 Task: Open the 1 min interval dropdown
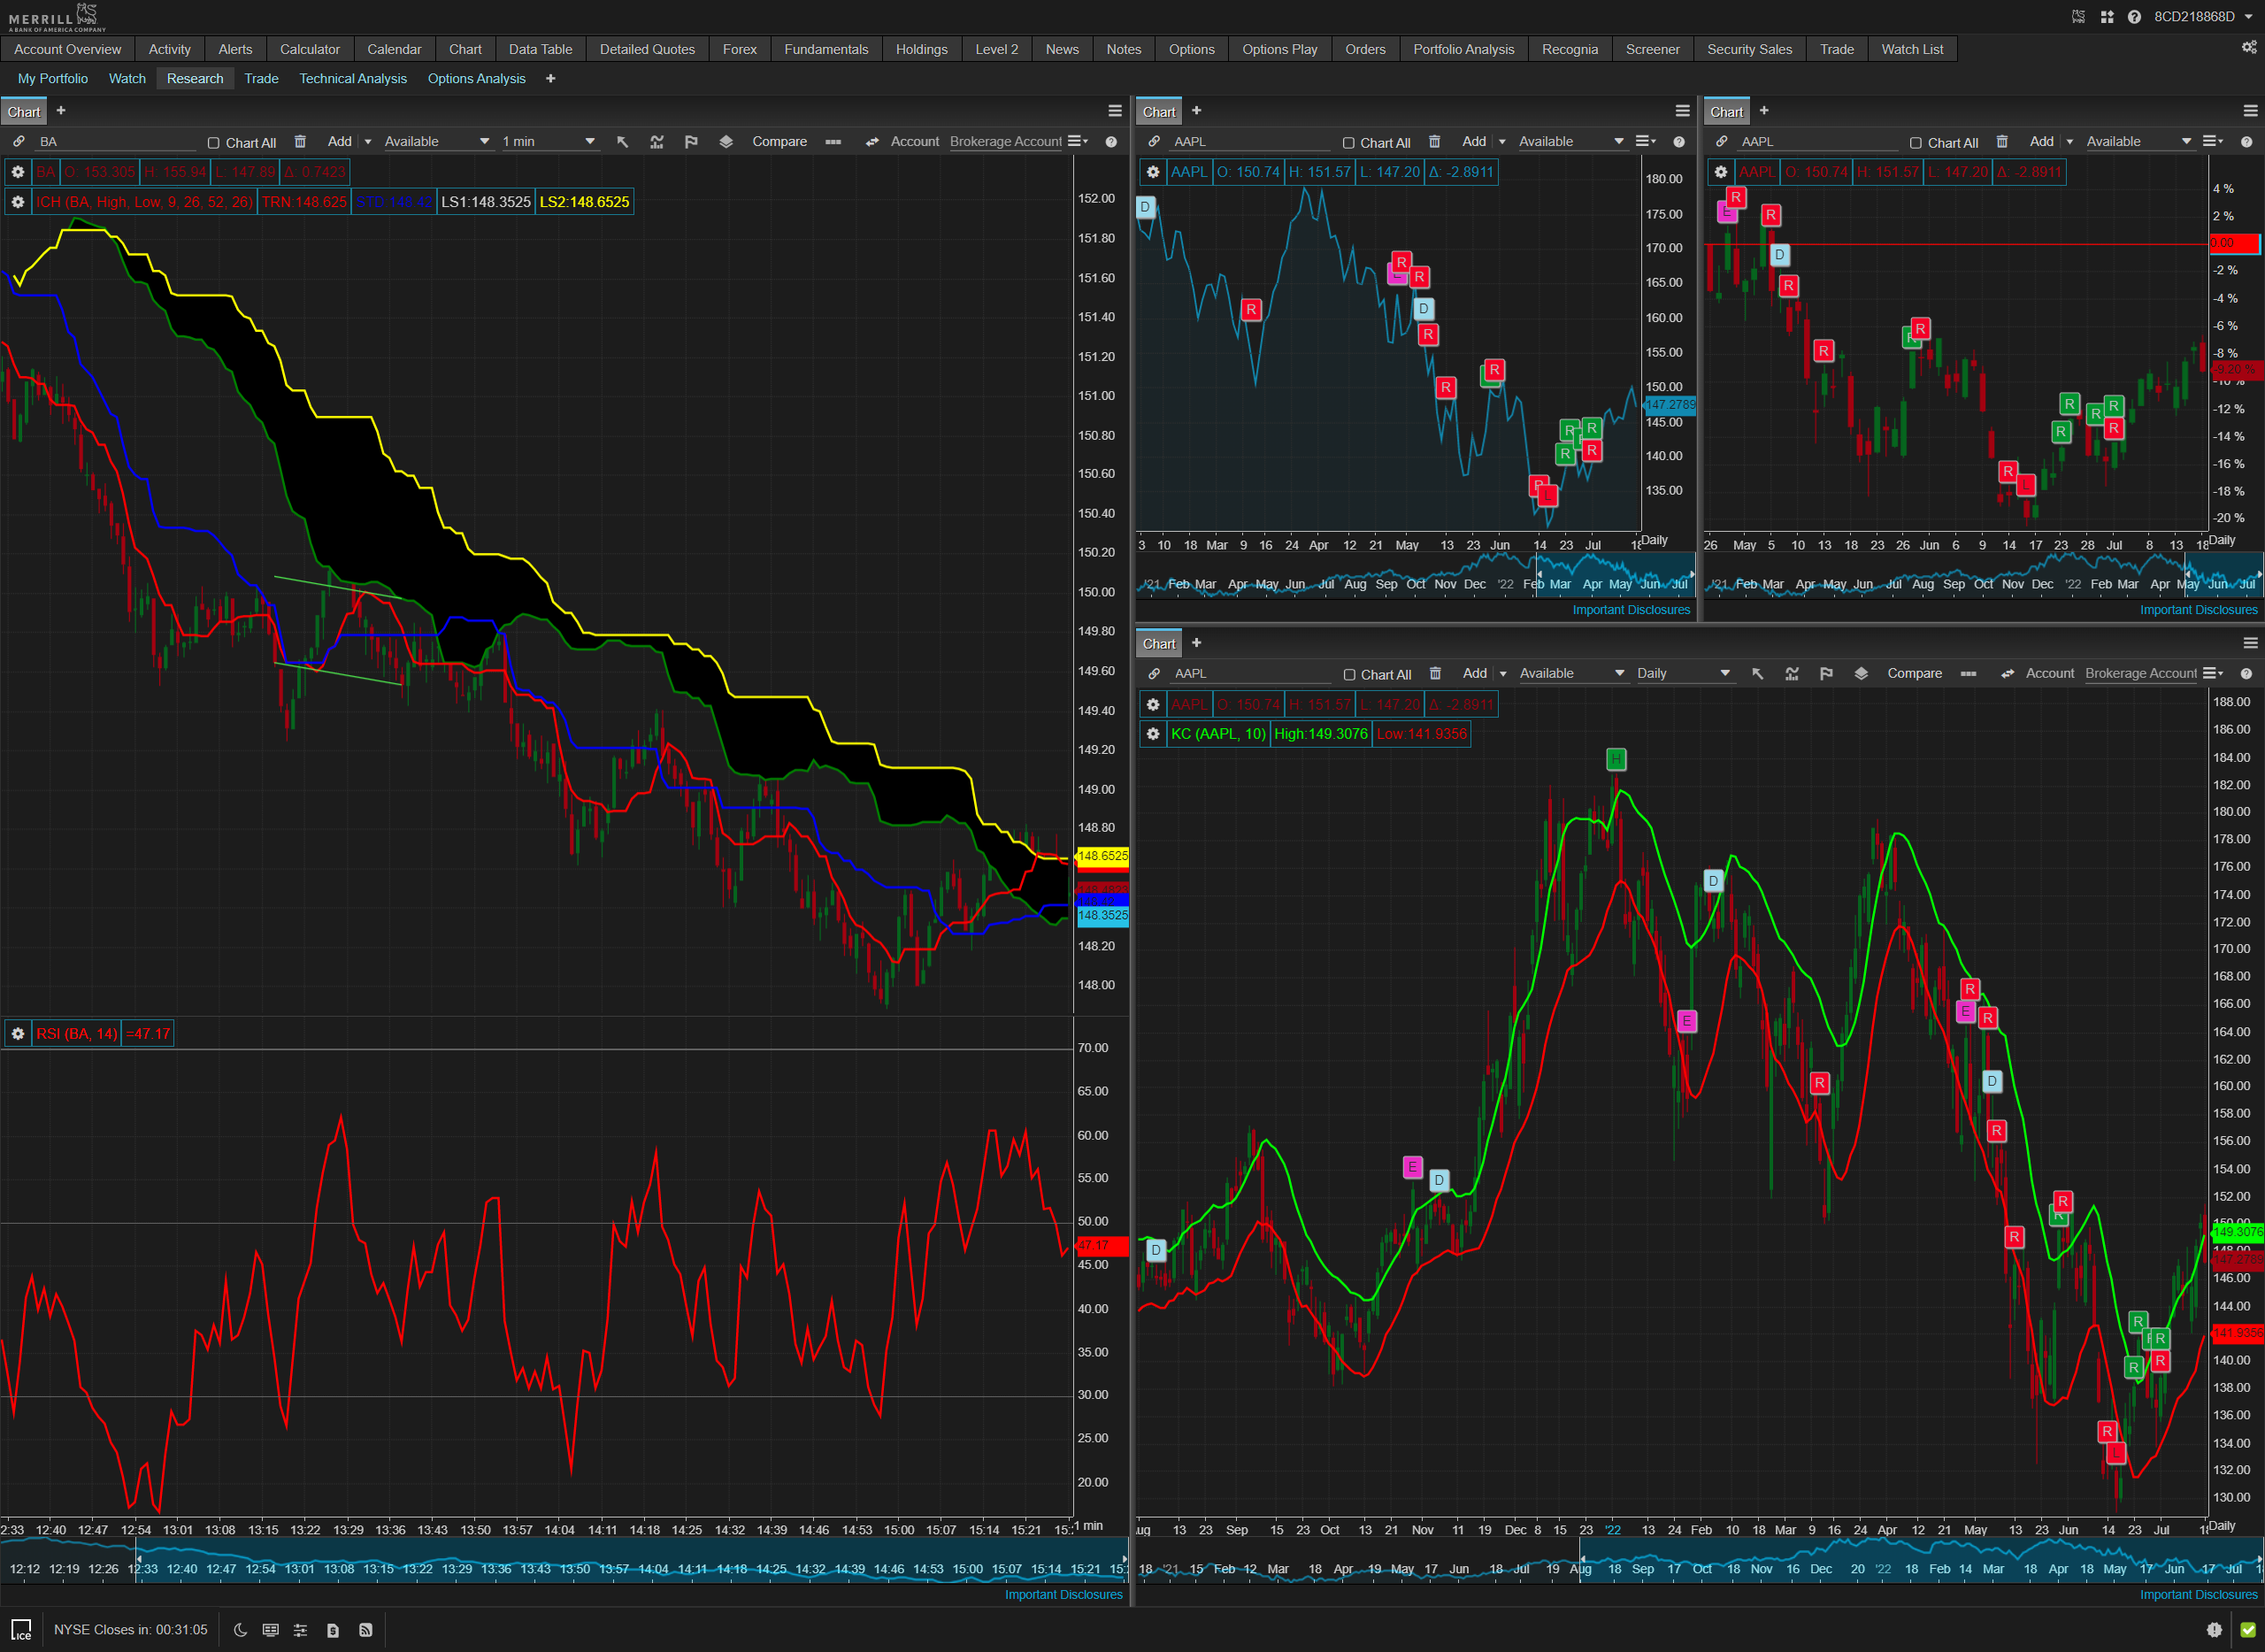coord(548,142)
